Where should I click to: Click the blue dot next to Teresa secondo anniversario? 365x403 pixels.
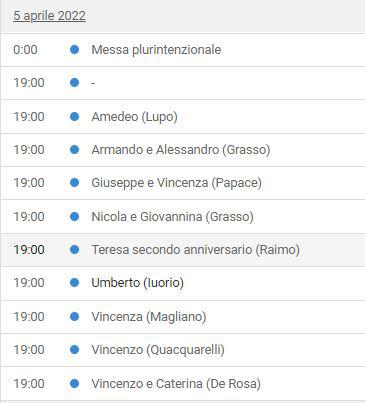(75, 249)
